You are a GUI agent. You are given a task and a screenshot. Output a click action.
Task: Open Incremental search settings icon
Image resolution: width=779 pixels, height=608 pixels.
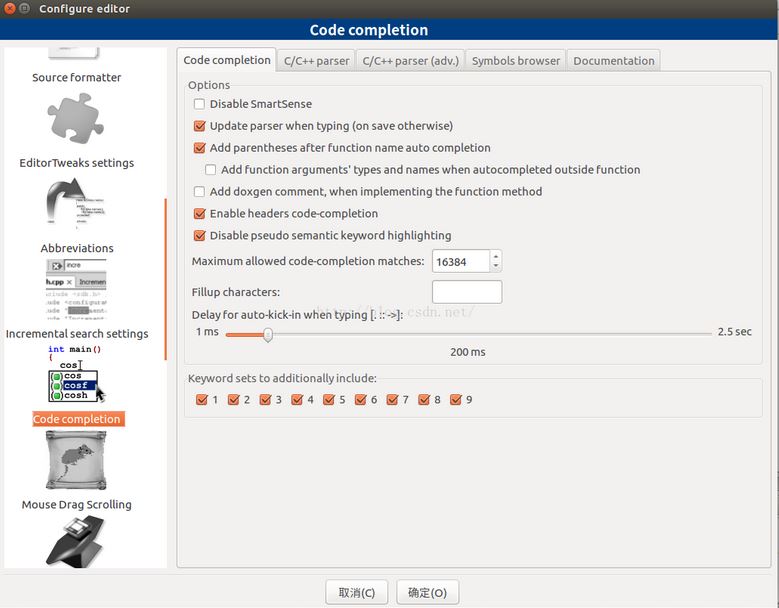[x=76, y=289]
